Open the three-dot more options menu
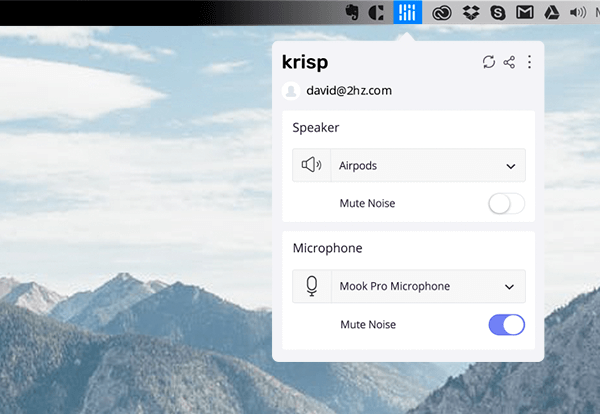 click(x=530, y=62)
